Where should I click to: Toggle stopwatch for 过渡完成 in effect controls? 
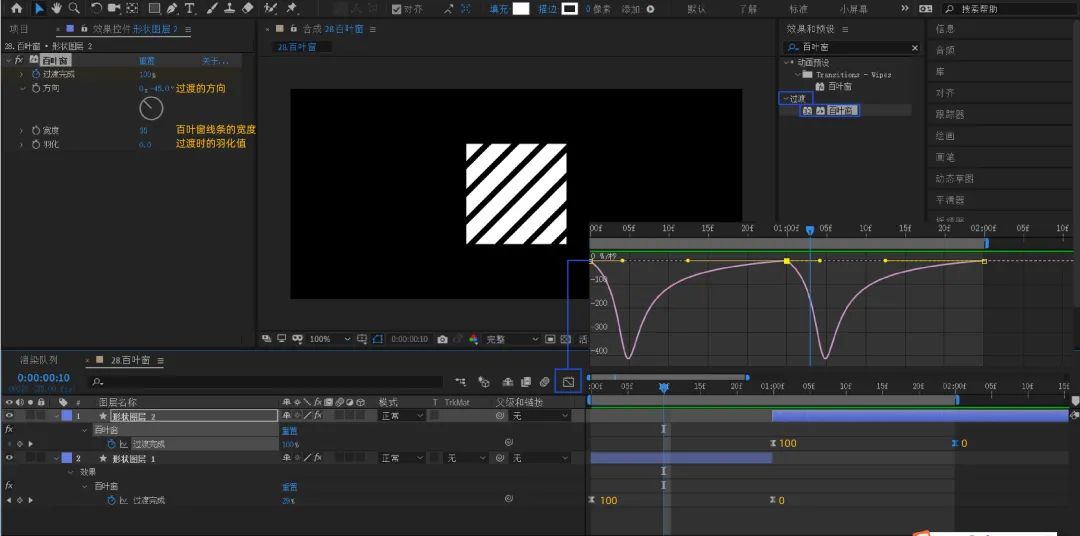(x=36, y=74)
